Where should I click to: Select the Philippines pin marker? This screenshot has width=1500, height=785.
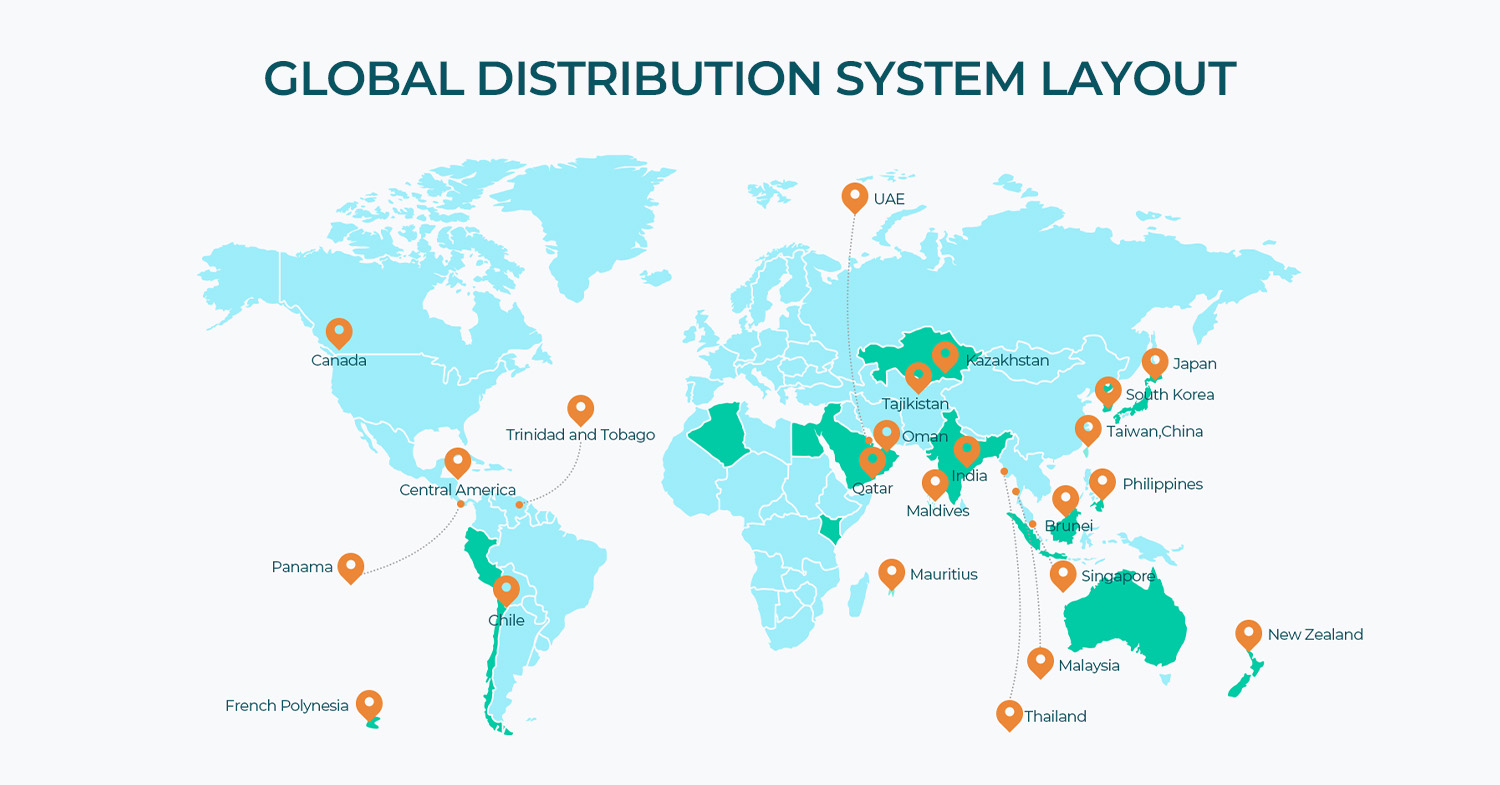[x=1102, y=482]
